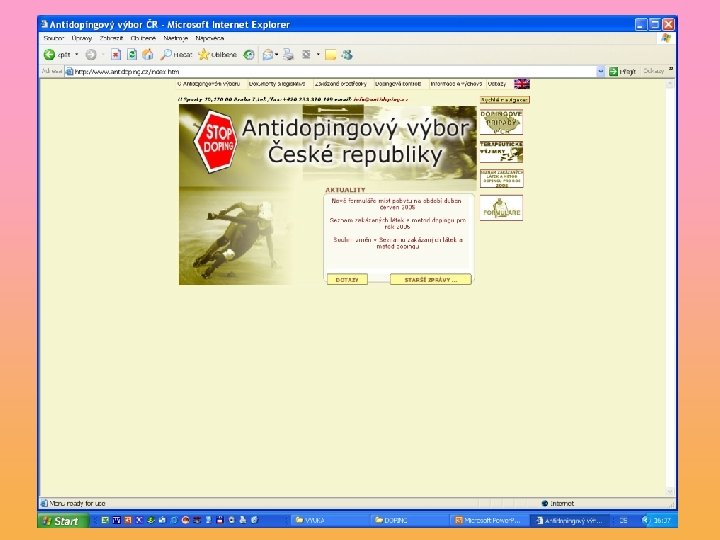Open Favorites with the star icon

click(203, 55)
